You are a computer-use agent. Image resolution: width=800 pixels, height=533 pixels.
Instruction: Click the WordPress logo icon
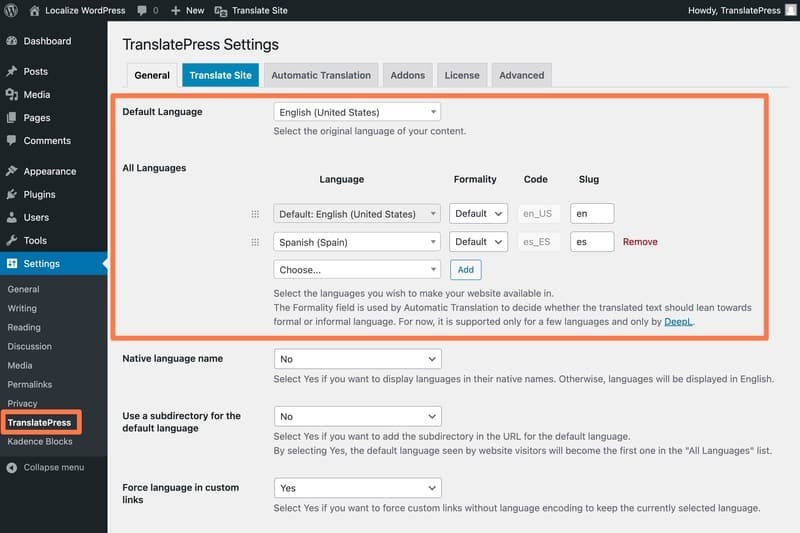12,10
